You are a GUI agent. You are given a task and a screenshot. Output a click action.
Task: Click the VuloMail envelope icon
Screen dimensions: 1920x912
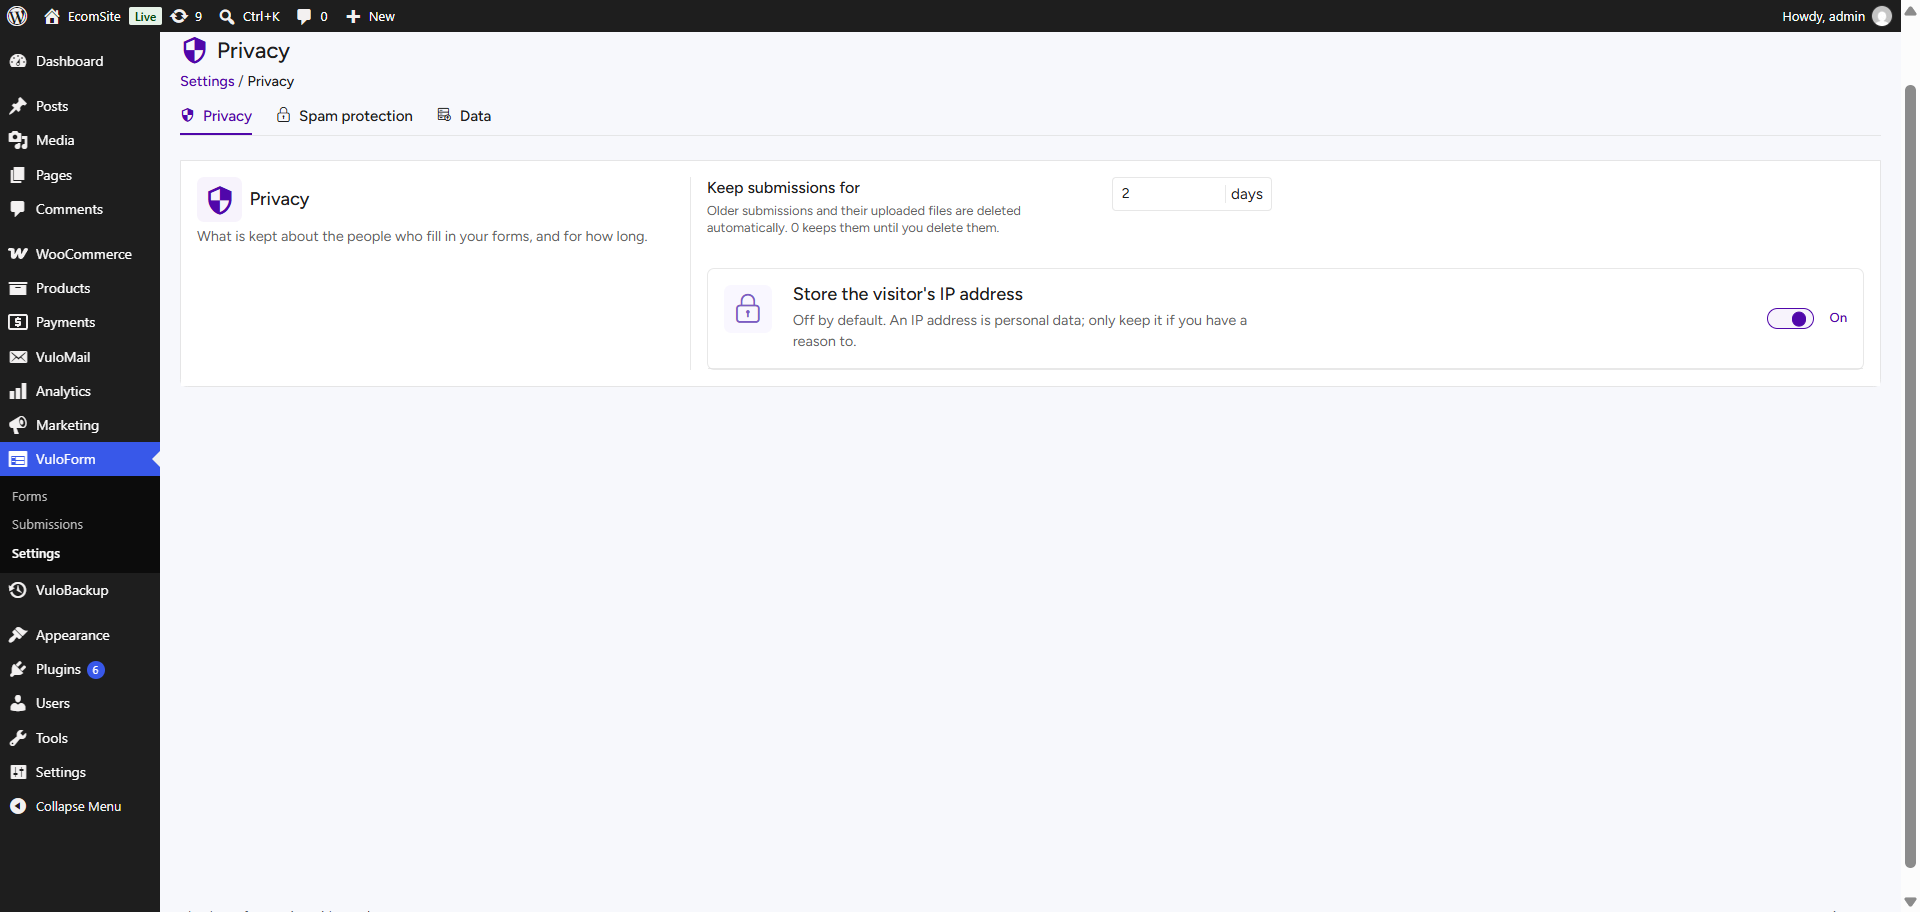click(x=18, y=357)
